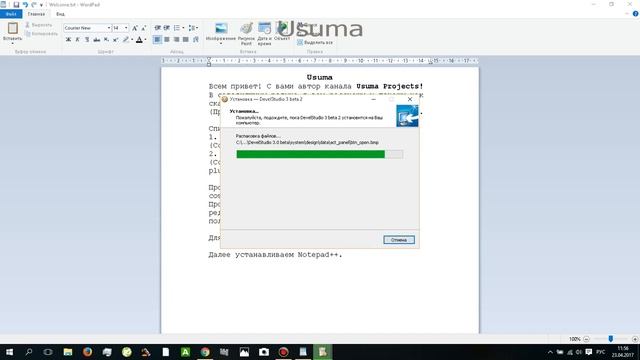Open line spacing dropdown
The width and height of the screenshot is (640, 360).
tap(193, 28)
